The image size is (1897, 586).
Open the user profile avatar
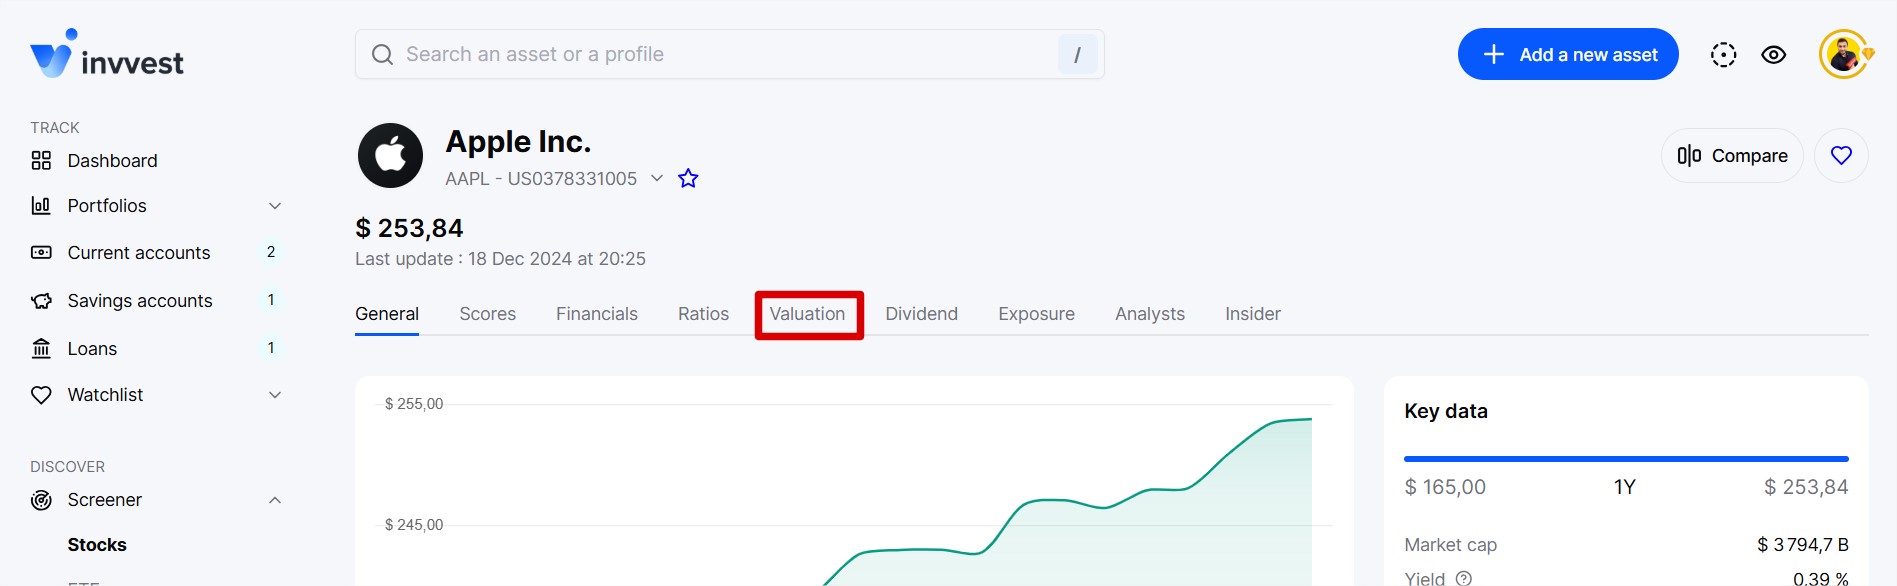click(x=1844, y=54)
